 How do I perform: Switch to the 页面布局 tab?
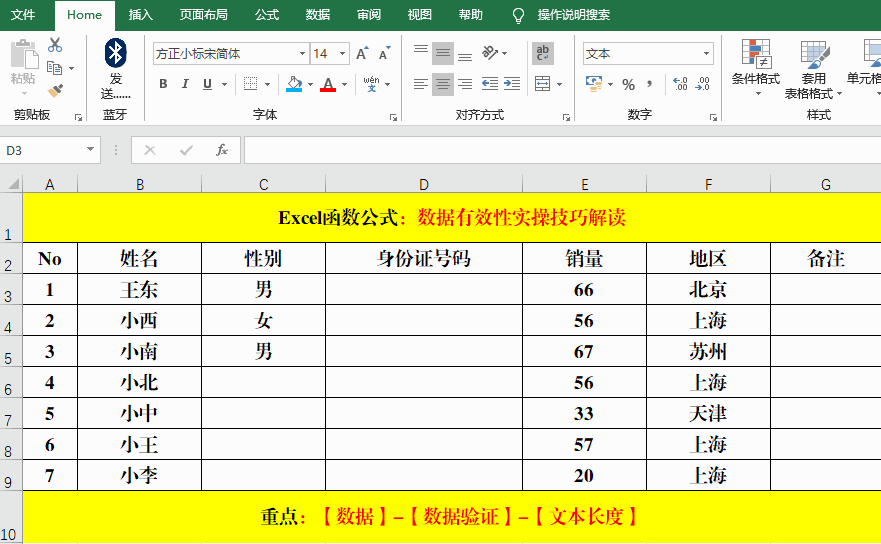(203, 15)
